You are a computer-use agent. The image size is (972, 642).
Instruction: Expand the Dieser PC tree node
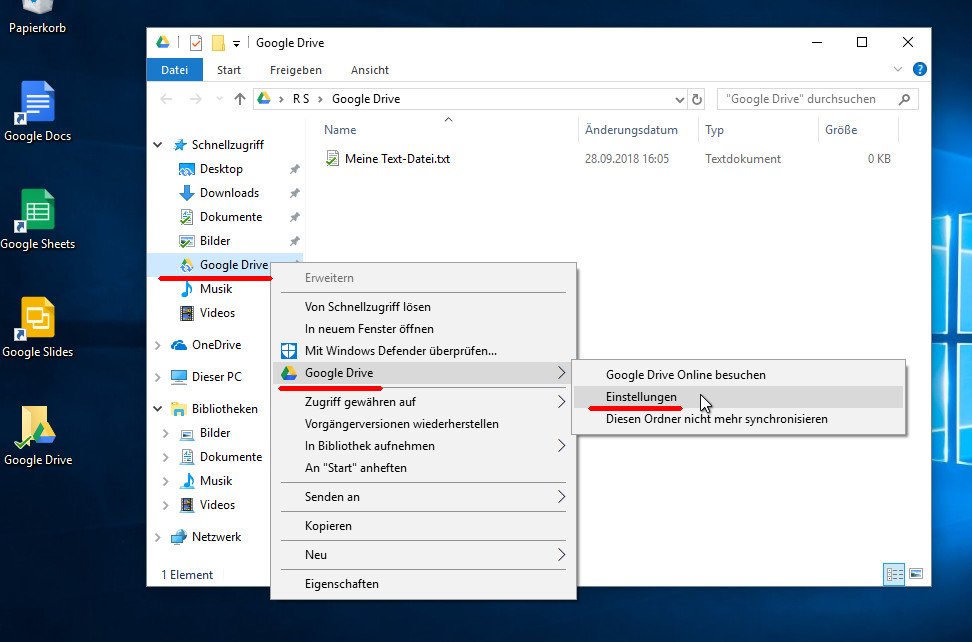pyautogui.click(x=157, y=377)
